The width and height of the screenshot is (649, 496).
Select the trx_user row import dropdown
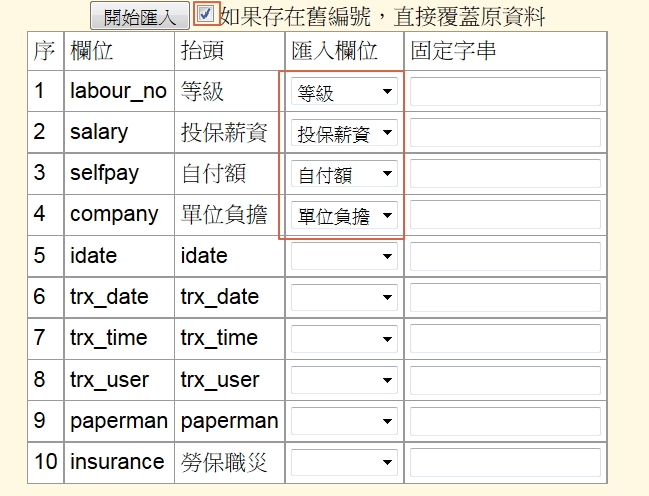click(x=345, y=381)
